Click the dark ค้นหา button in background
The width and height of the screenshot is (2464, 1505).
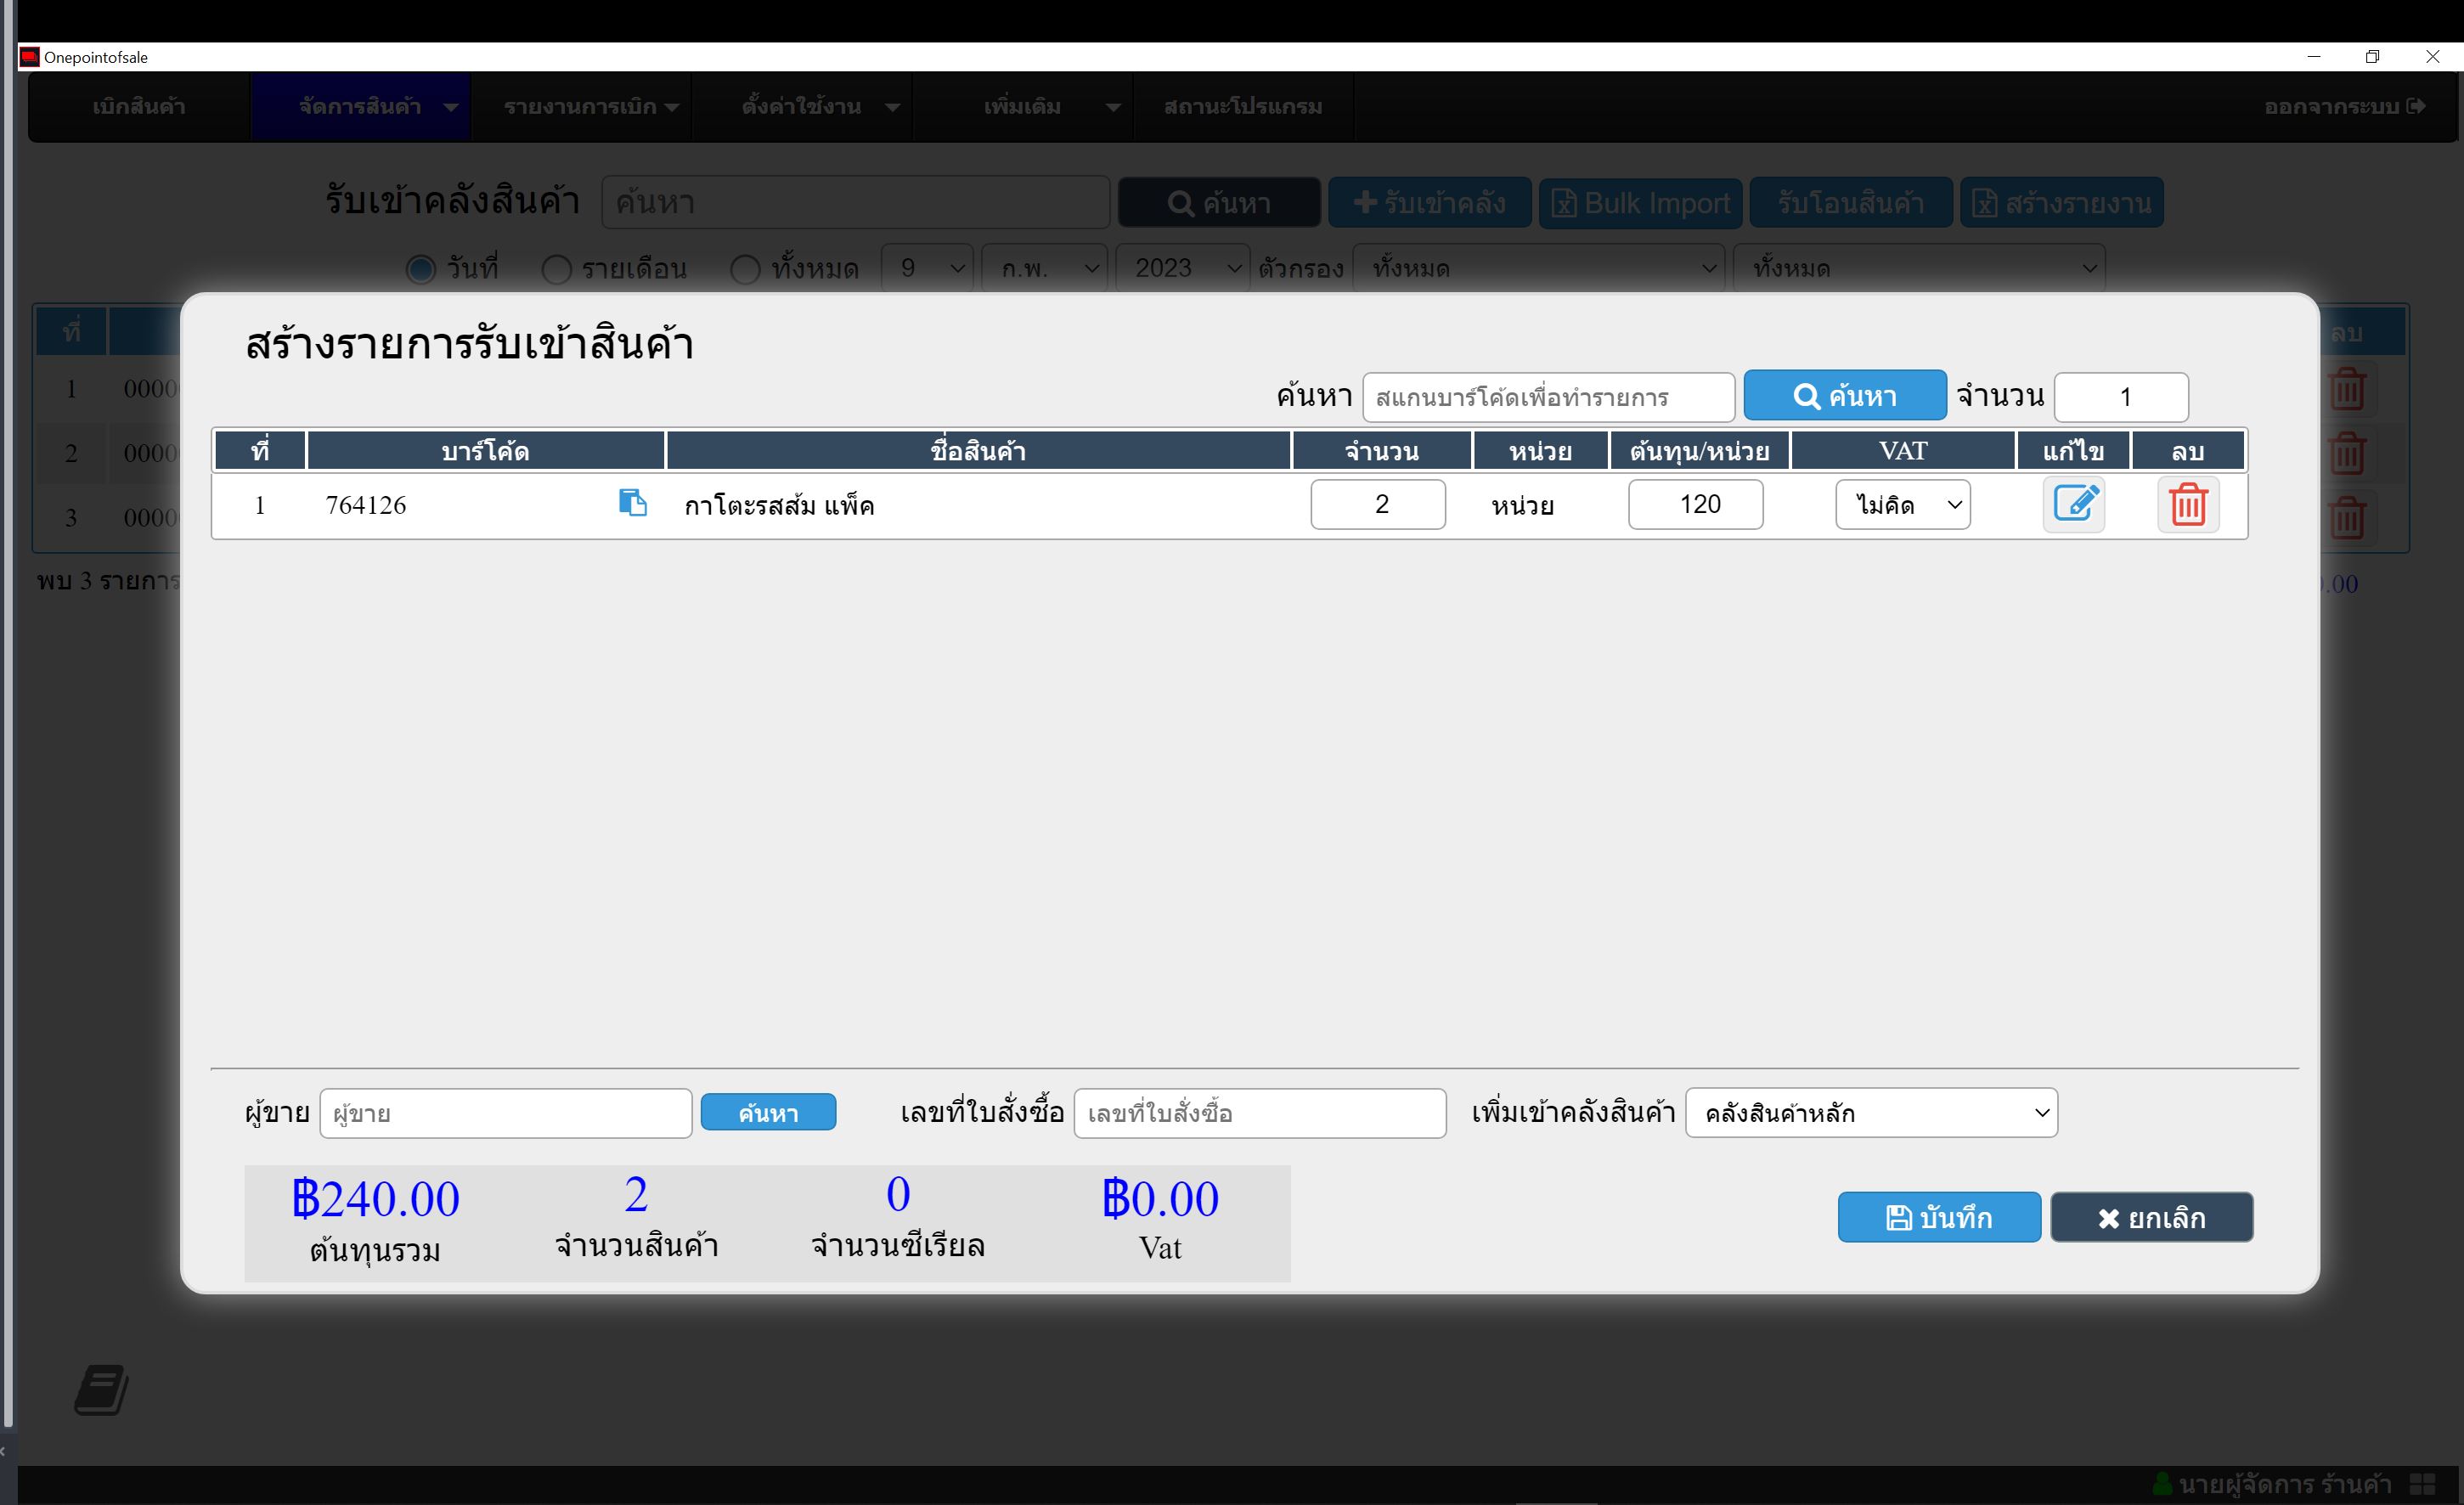coord(1219,203)
